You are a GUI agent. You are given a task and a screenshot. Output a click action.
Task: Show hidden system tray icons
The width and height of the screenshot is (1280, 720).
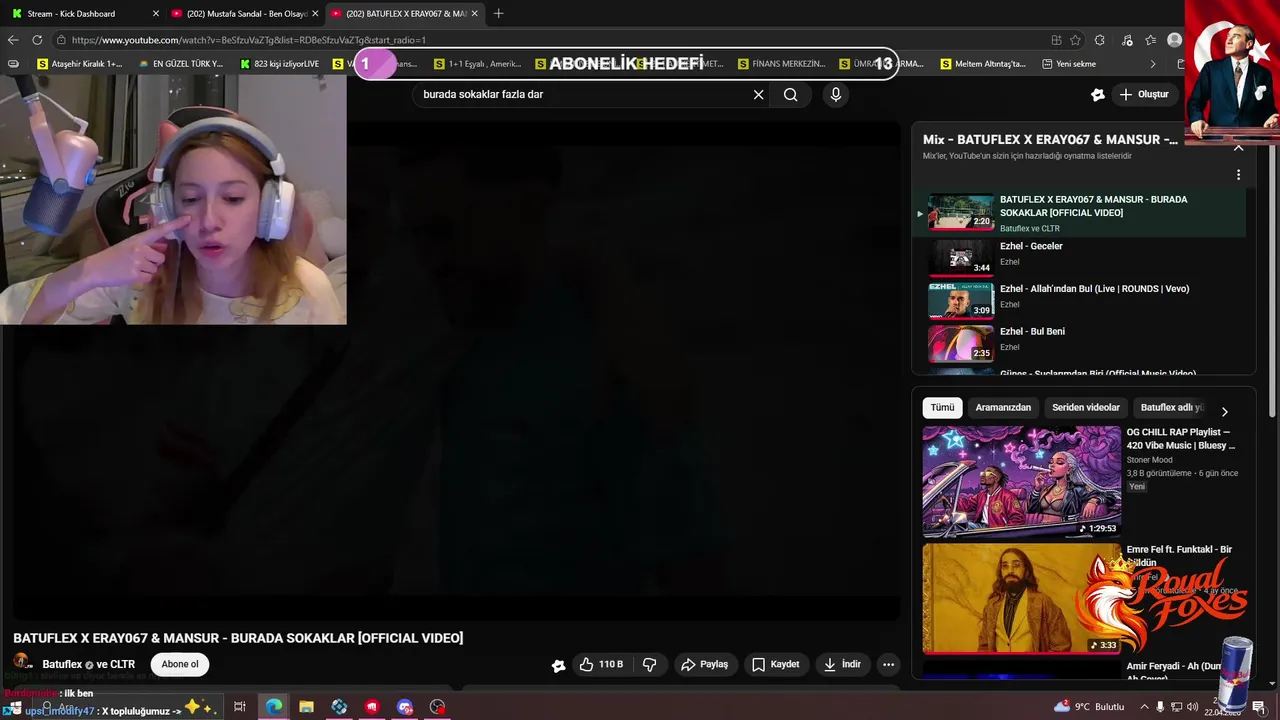1143,707
